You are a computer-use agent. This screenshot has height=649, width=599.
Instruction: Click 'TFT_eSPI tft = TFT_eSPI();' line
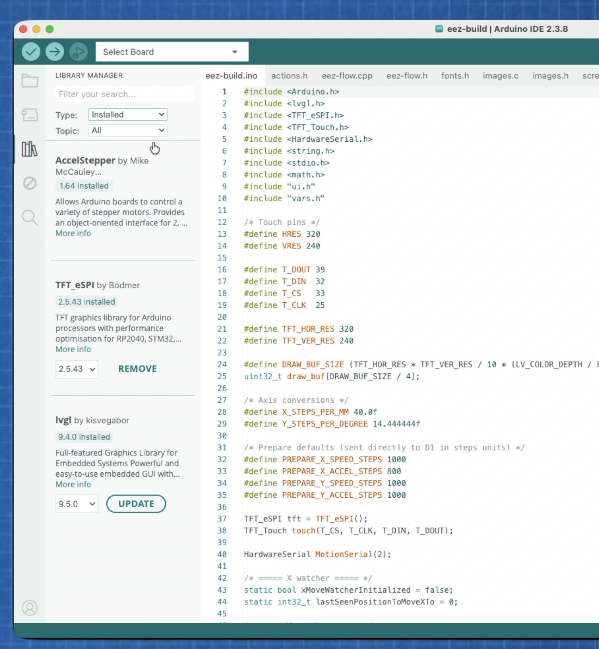pos(306,519)
